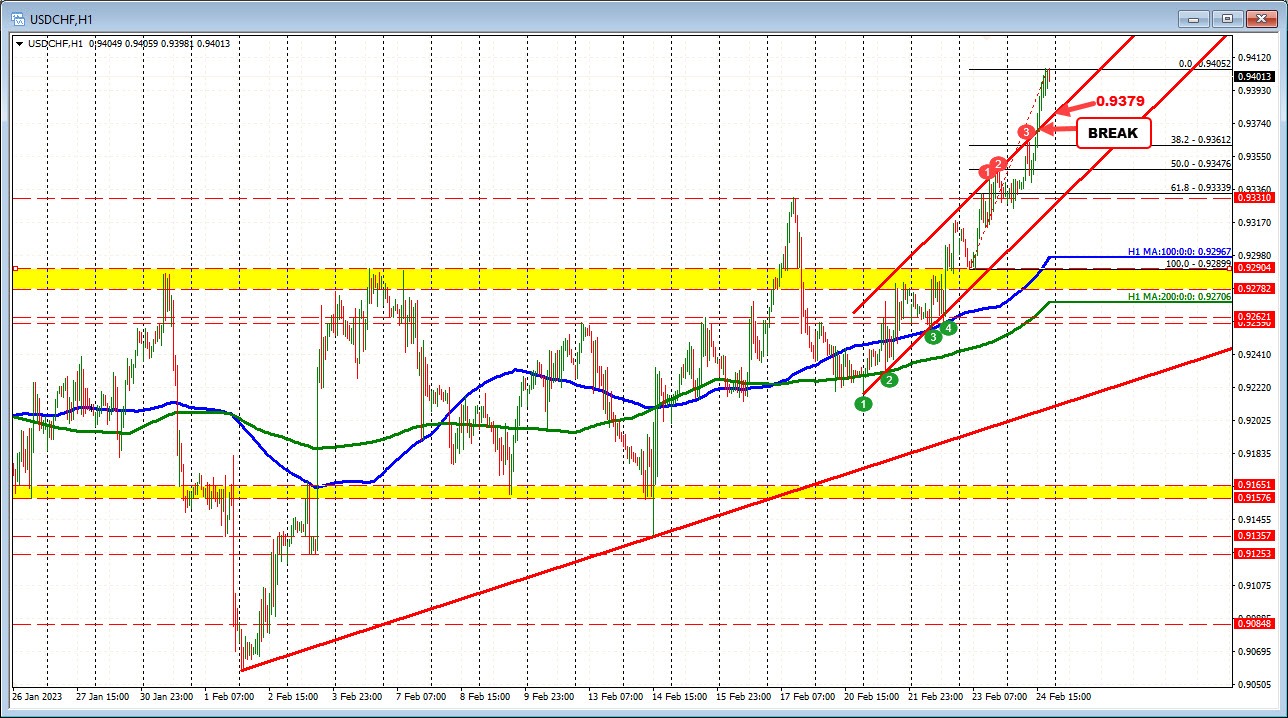Viewport: 1288px width, 718px height.
Task: Click the BREAK annotation box
Action: [1112, 133]
